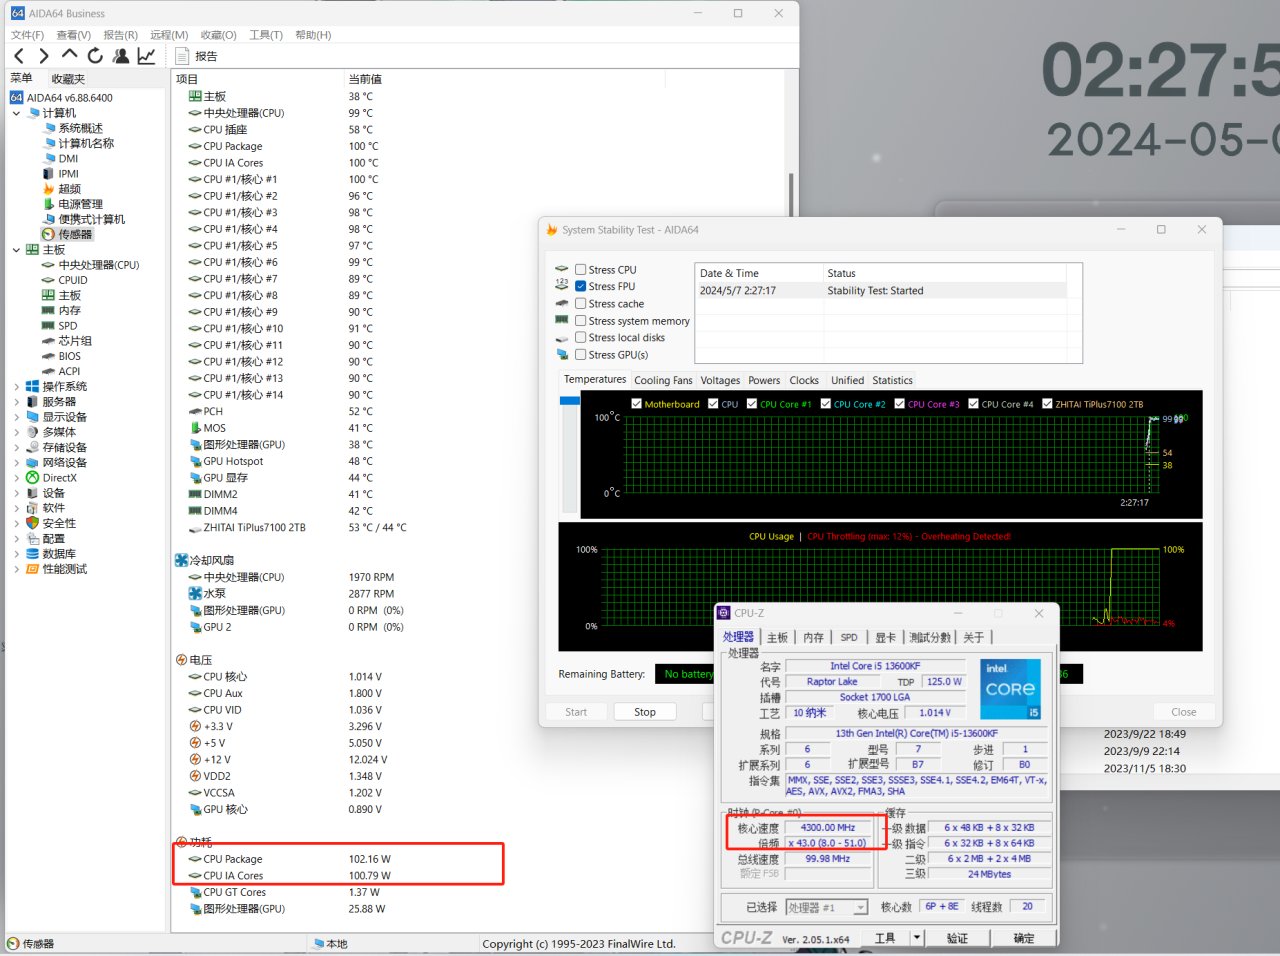Open 内存 under 主板
This screenshot has height=956, width=1280.
(x=69, y=311)
